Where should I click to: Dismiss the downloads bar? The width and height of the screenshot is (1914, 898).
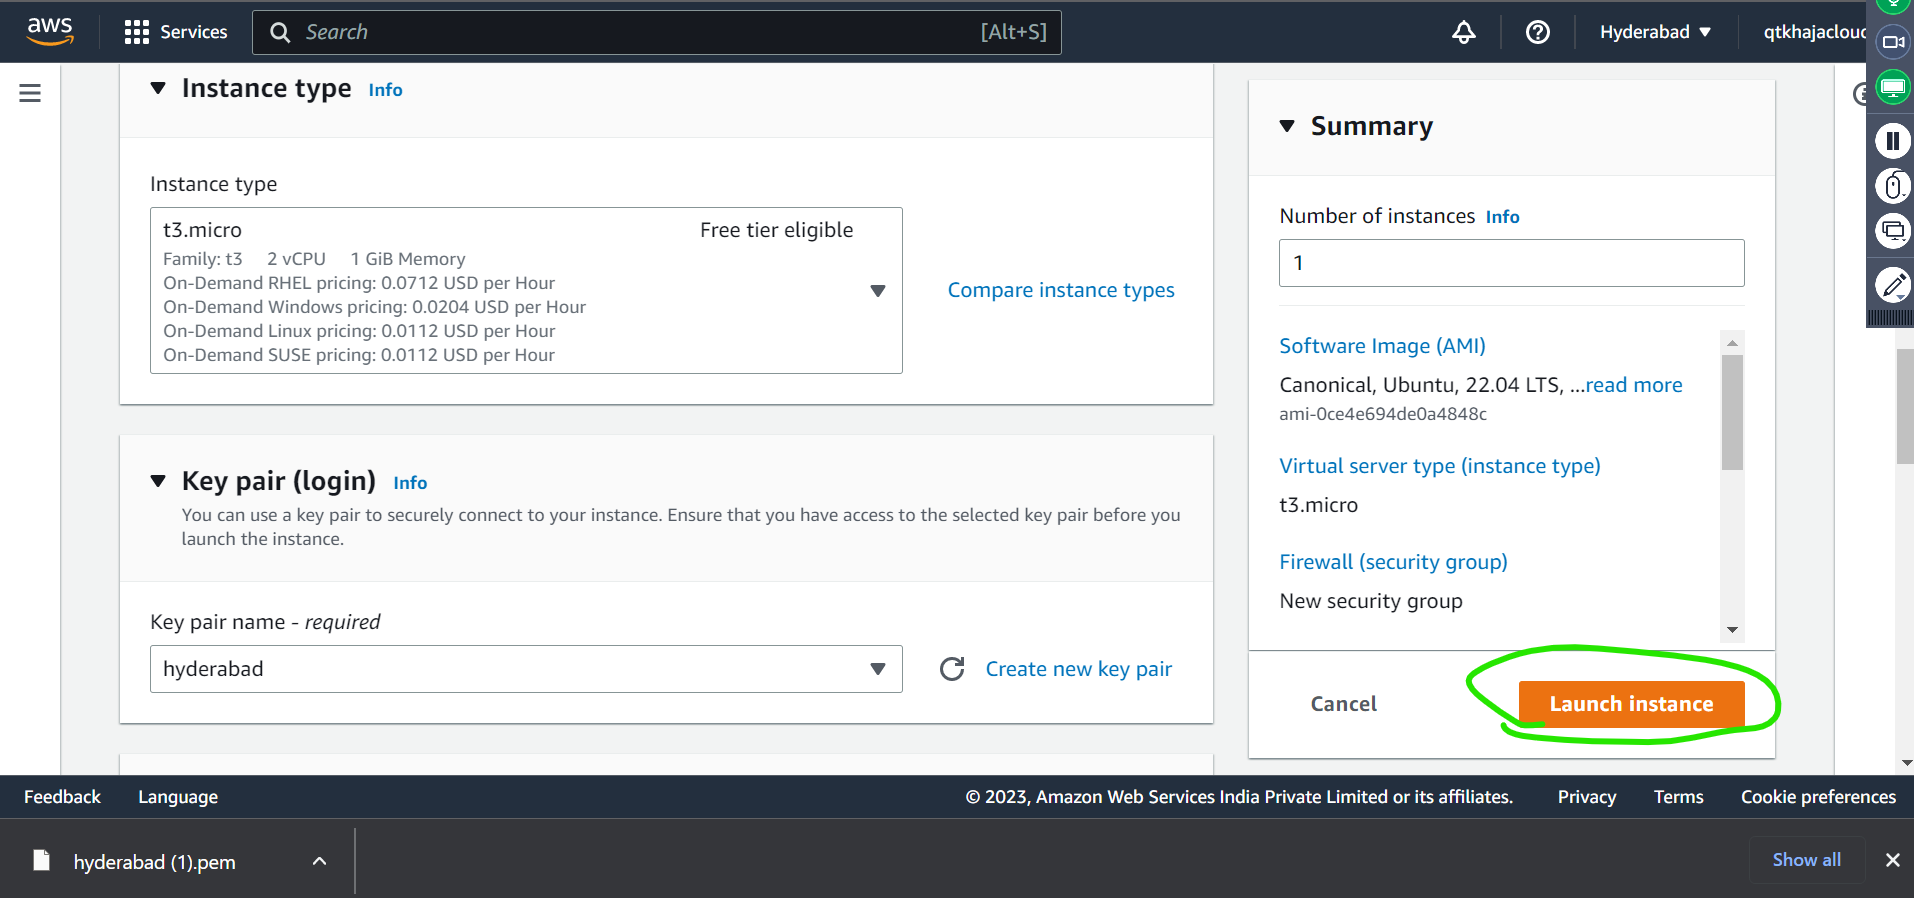pos(1892,860)
